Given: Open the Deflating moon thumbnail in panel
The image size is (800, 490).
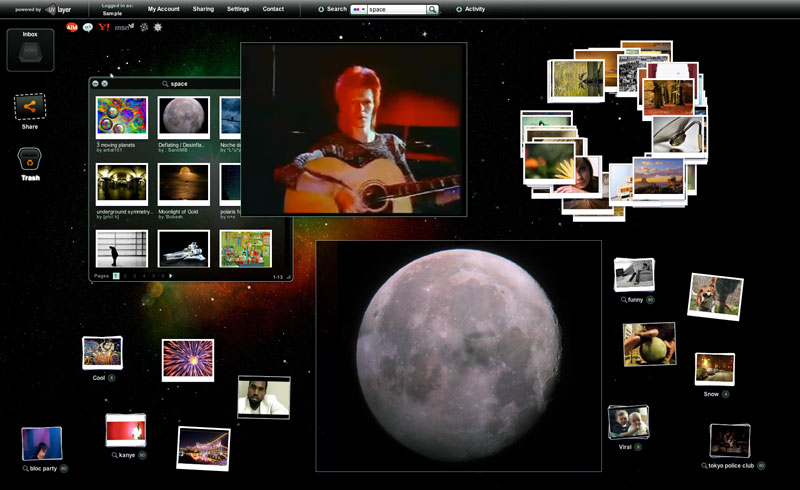Looking at the screenshot, I should [x=184, y=117].
